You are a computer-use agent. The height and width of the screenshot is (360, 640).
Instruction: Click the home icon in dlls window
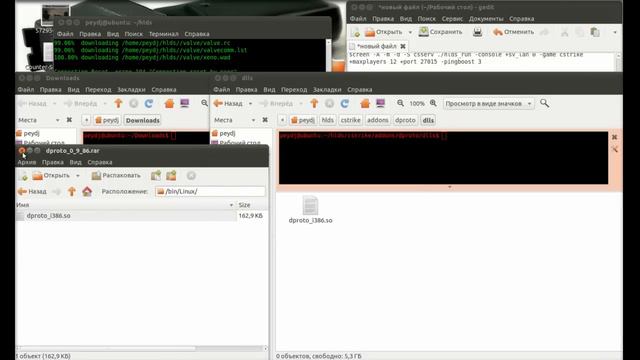click(x=365, y=104)
